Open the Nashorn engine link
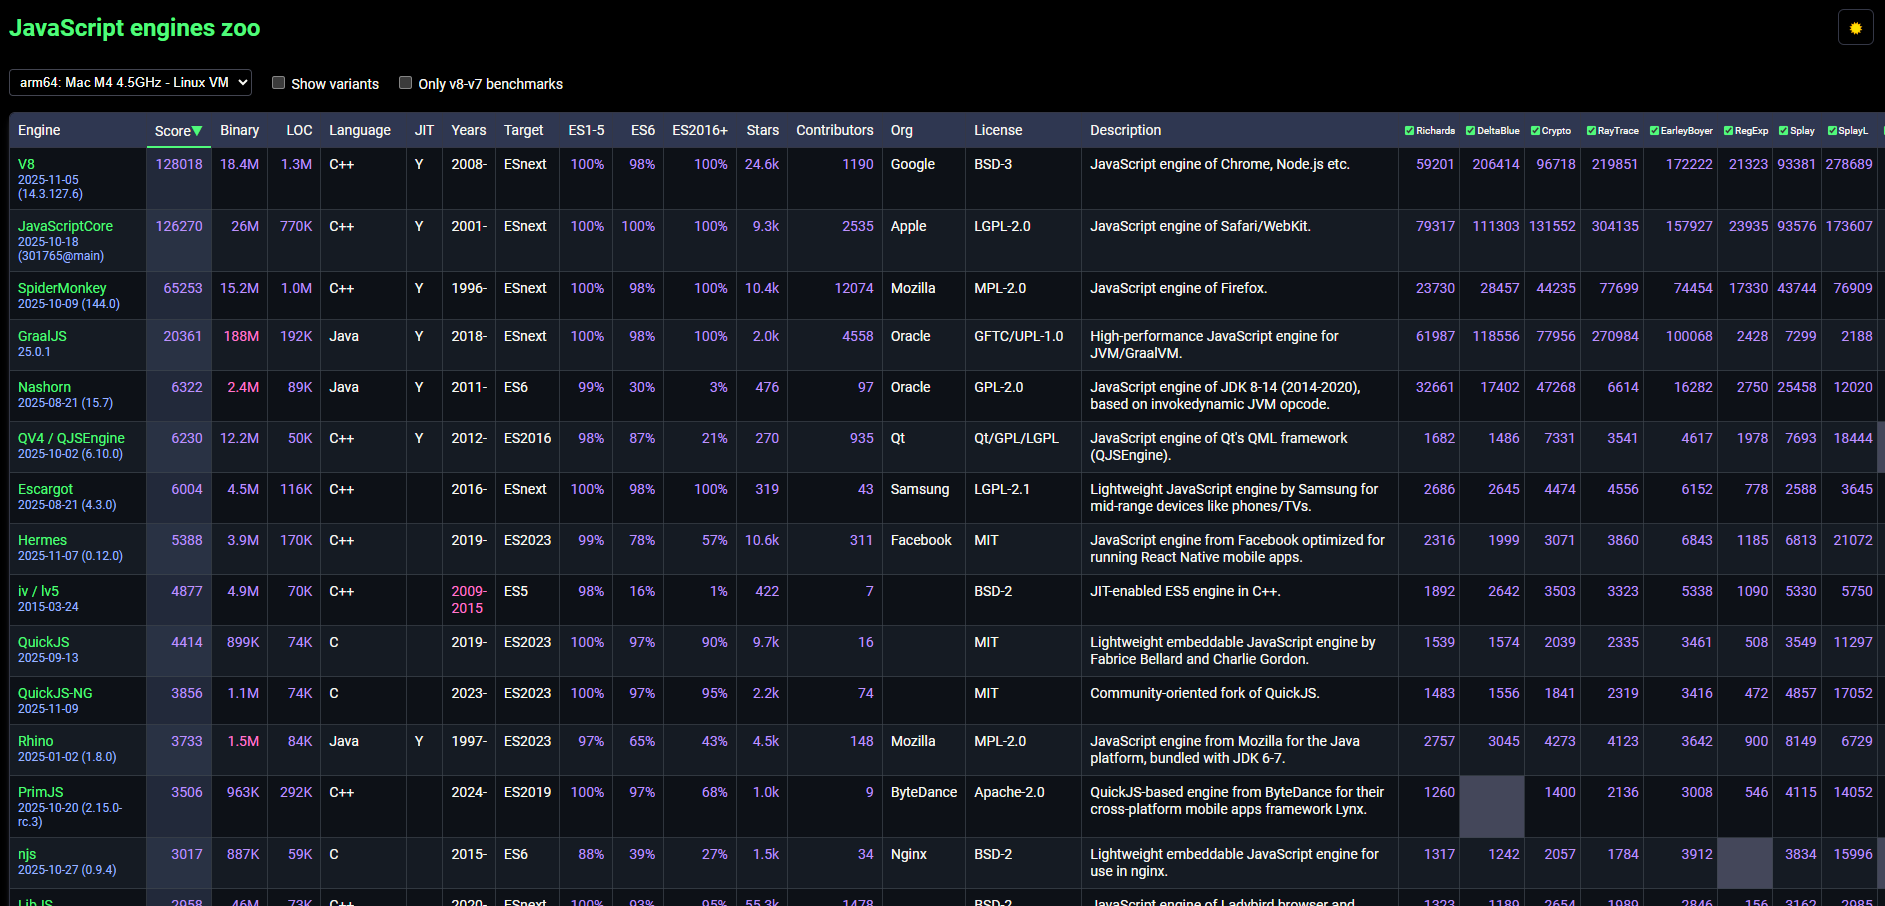The height and width of the screenshot is (906, 1885). pyautogui.click(x=44, y=387)
